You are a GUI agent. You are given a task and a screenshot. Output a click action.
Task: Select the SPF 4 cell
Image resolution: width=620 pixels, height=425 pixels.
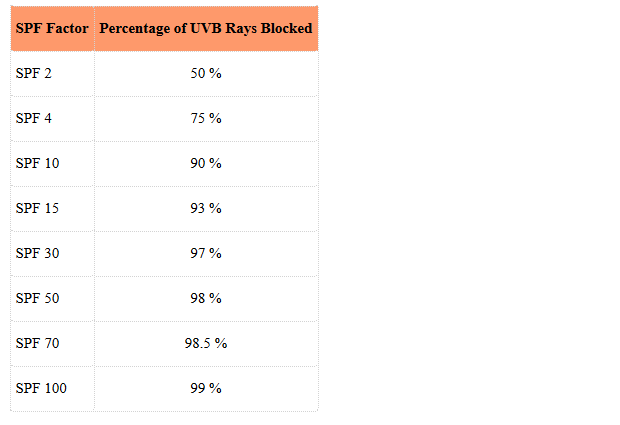pos(52,119)
